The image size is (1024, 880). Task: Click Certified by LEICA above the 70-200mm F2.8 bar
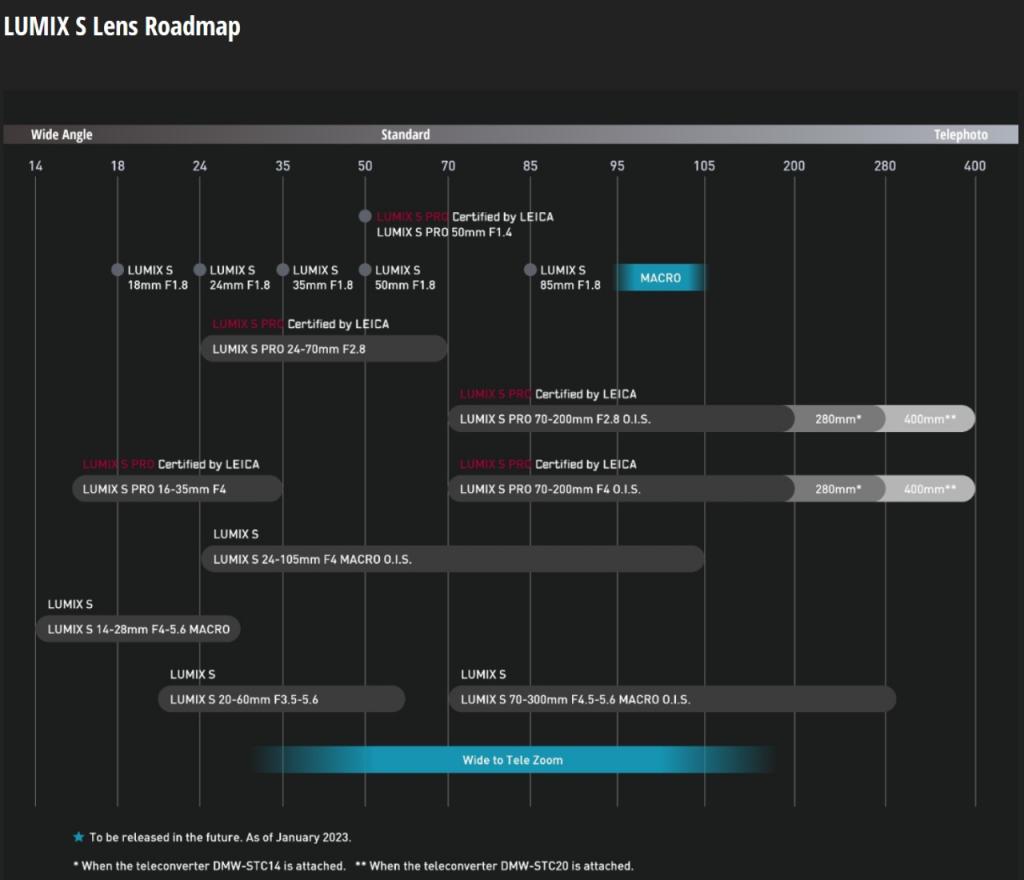click(586, 394)
